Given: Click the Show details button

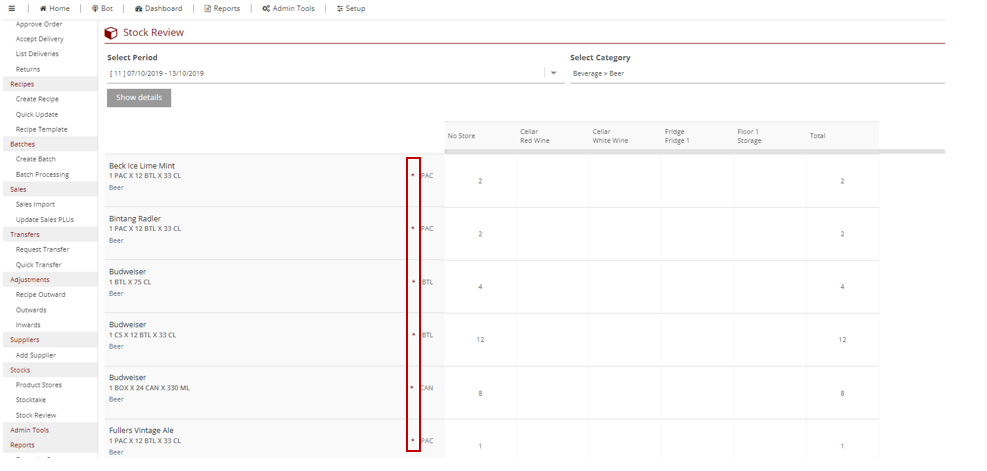Looking at the screenshot, I should tap(139, 98).
